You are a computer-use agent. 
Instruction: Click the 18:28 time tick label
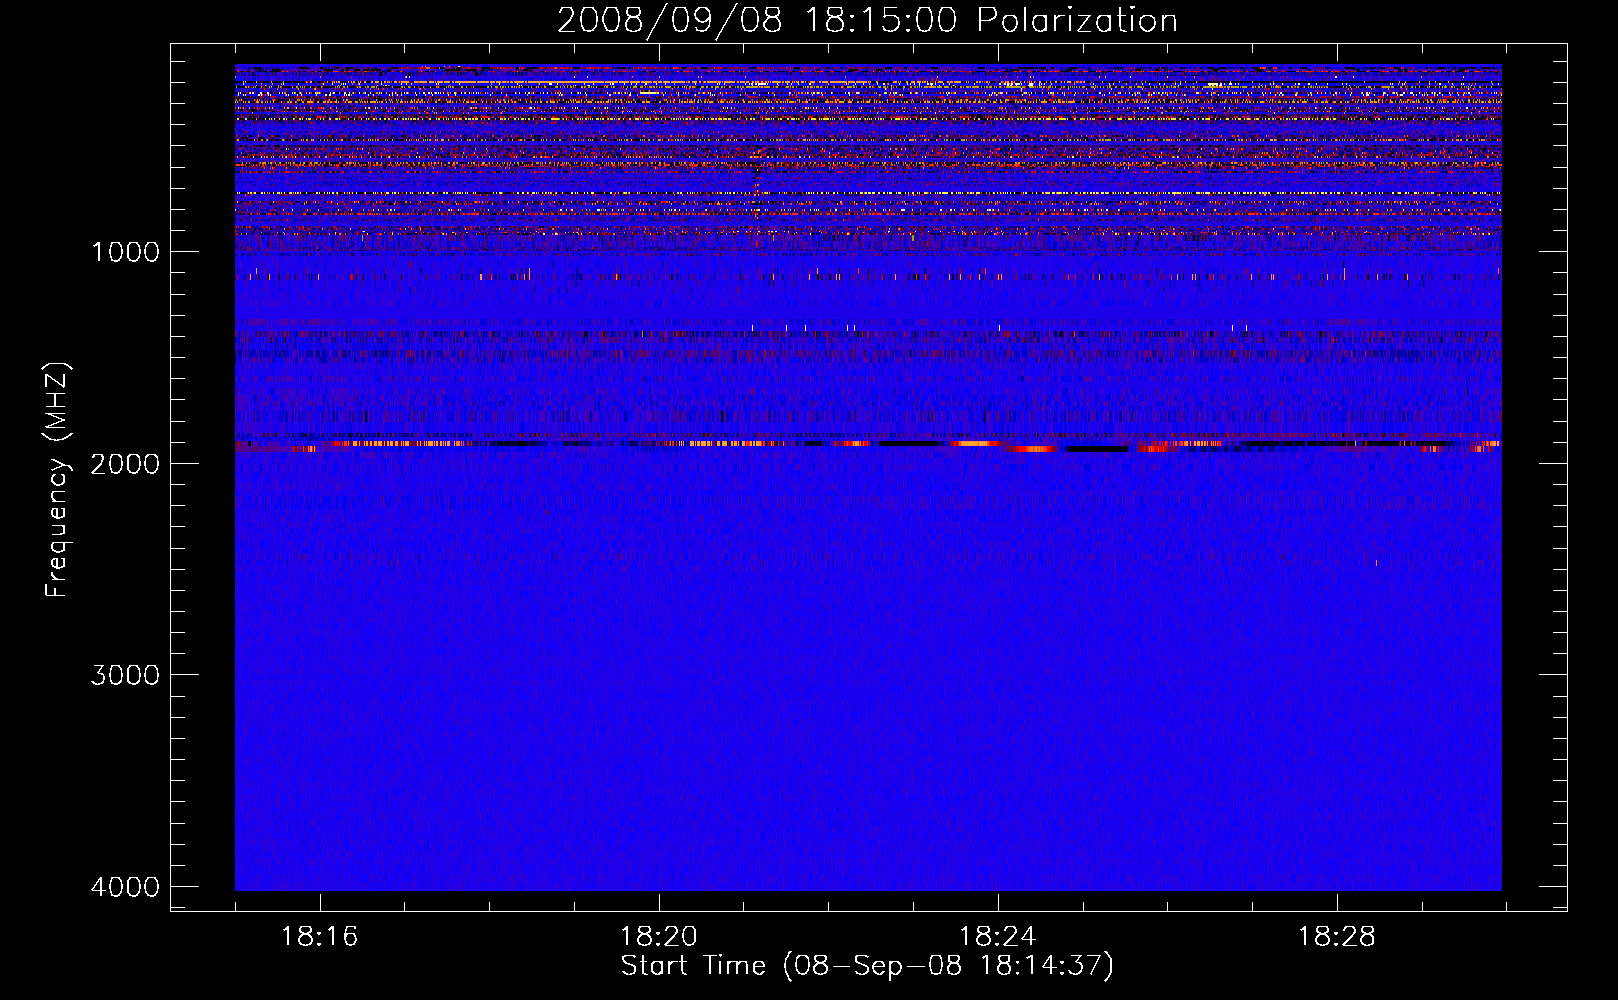[1337, 937]
